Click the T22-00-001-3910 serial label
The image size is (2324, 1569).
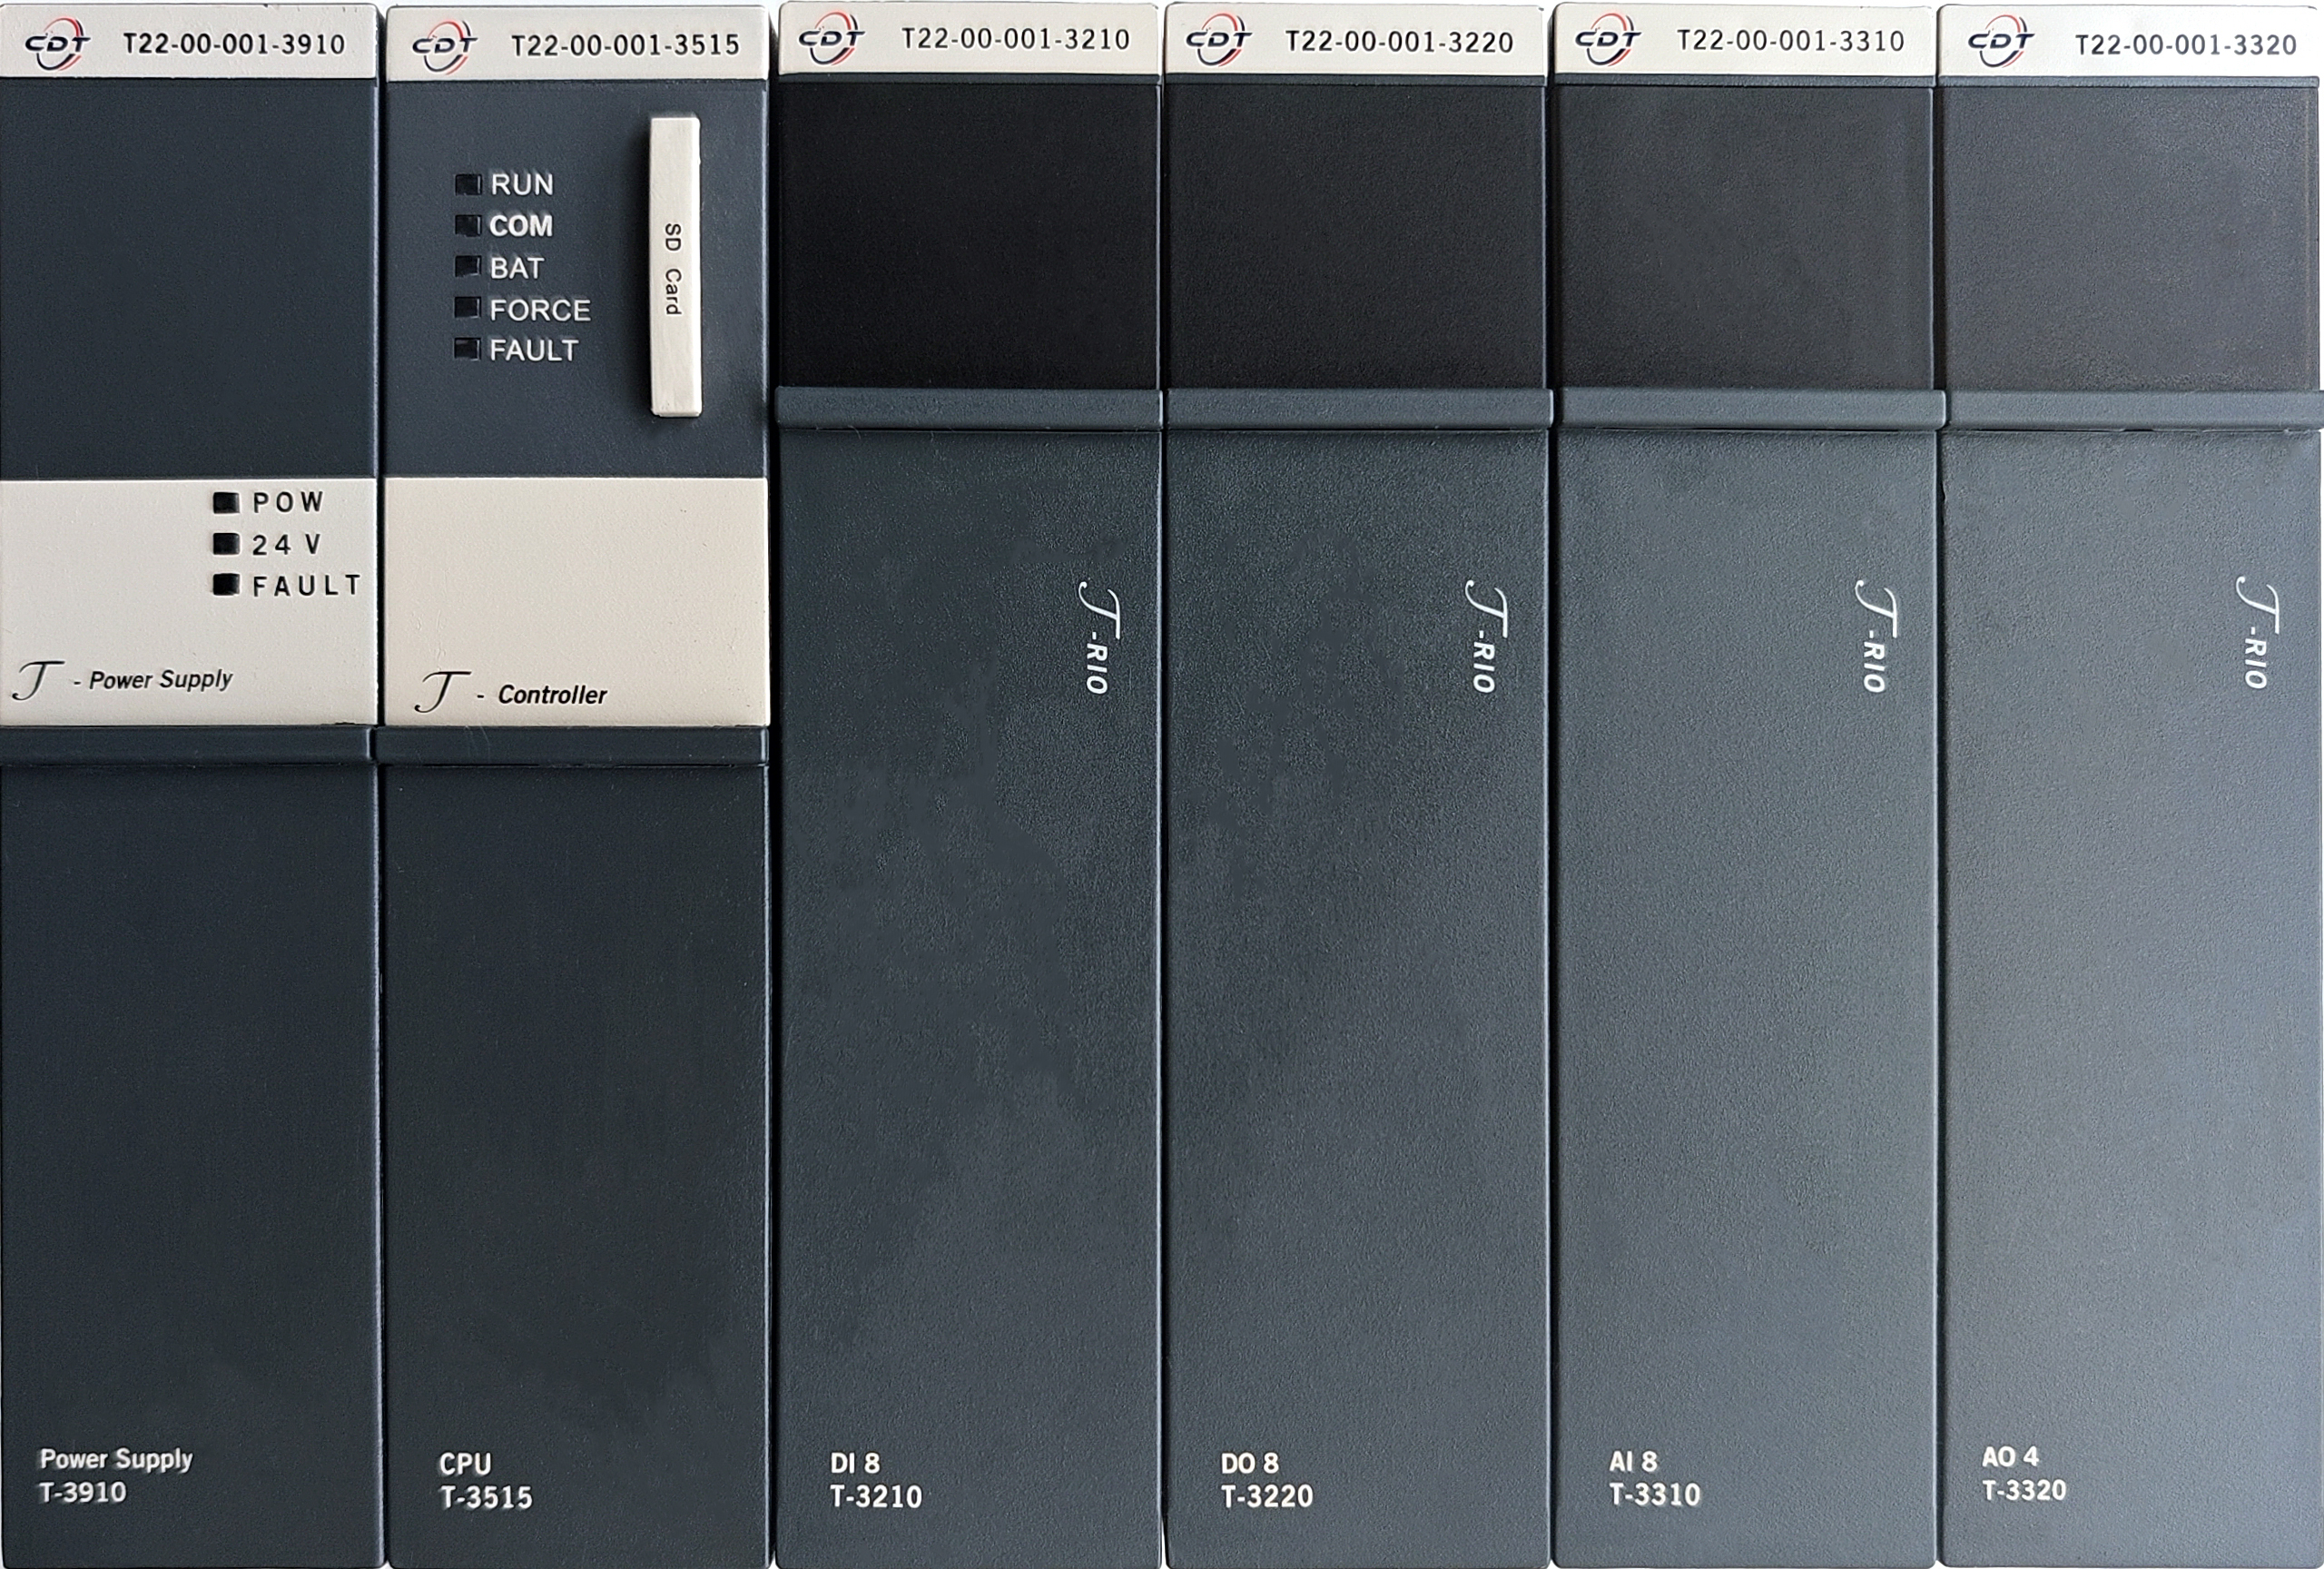[x=234, y=45]
